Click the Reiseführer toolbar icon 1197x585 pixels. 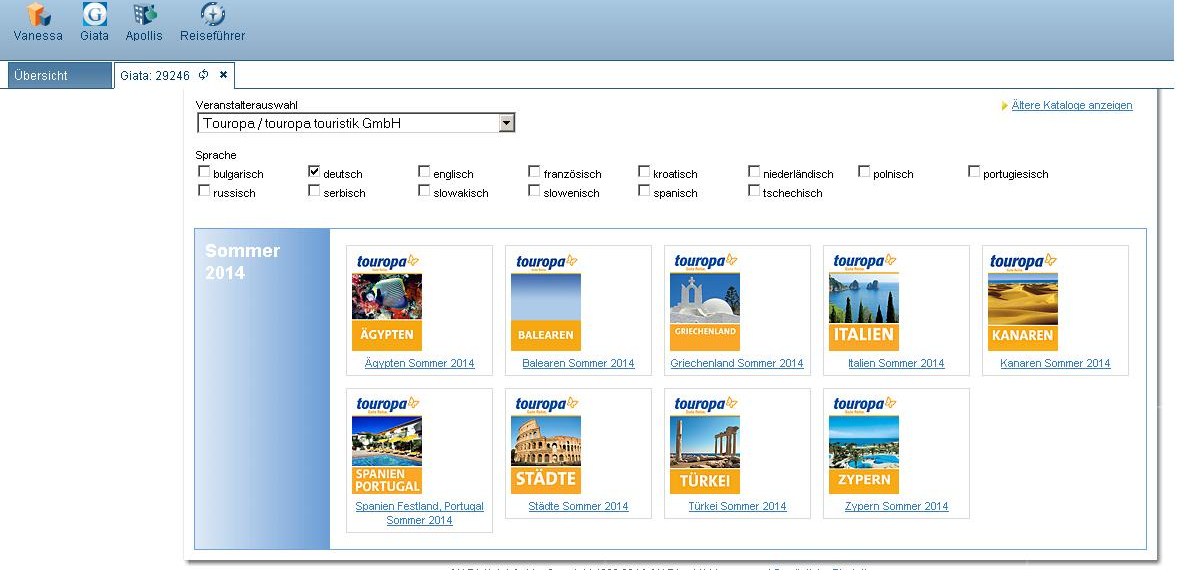tap(212, 15)
